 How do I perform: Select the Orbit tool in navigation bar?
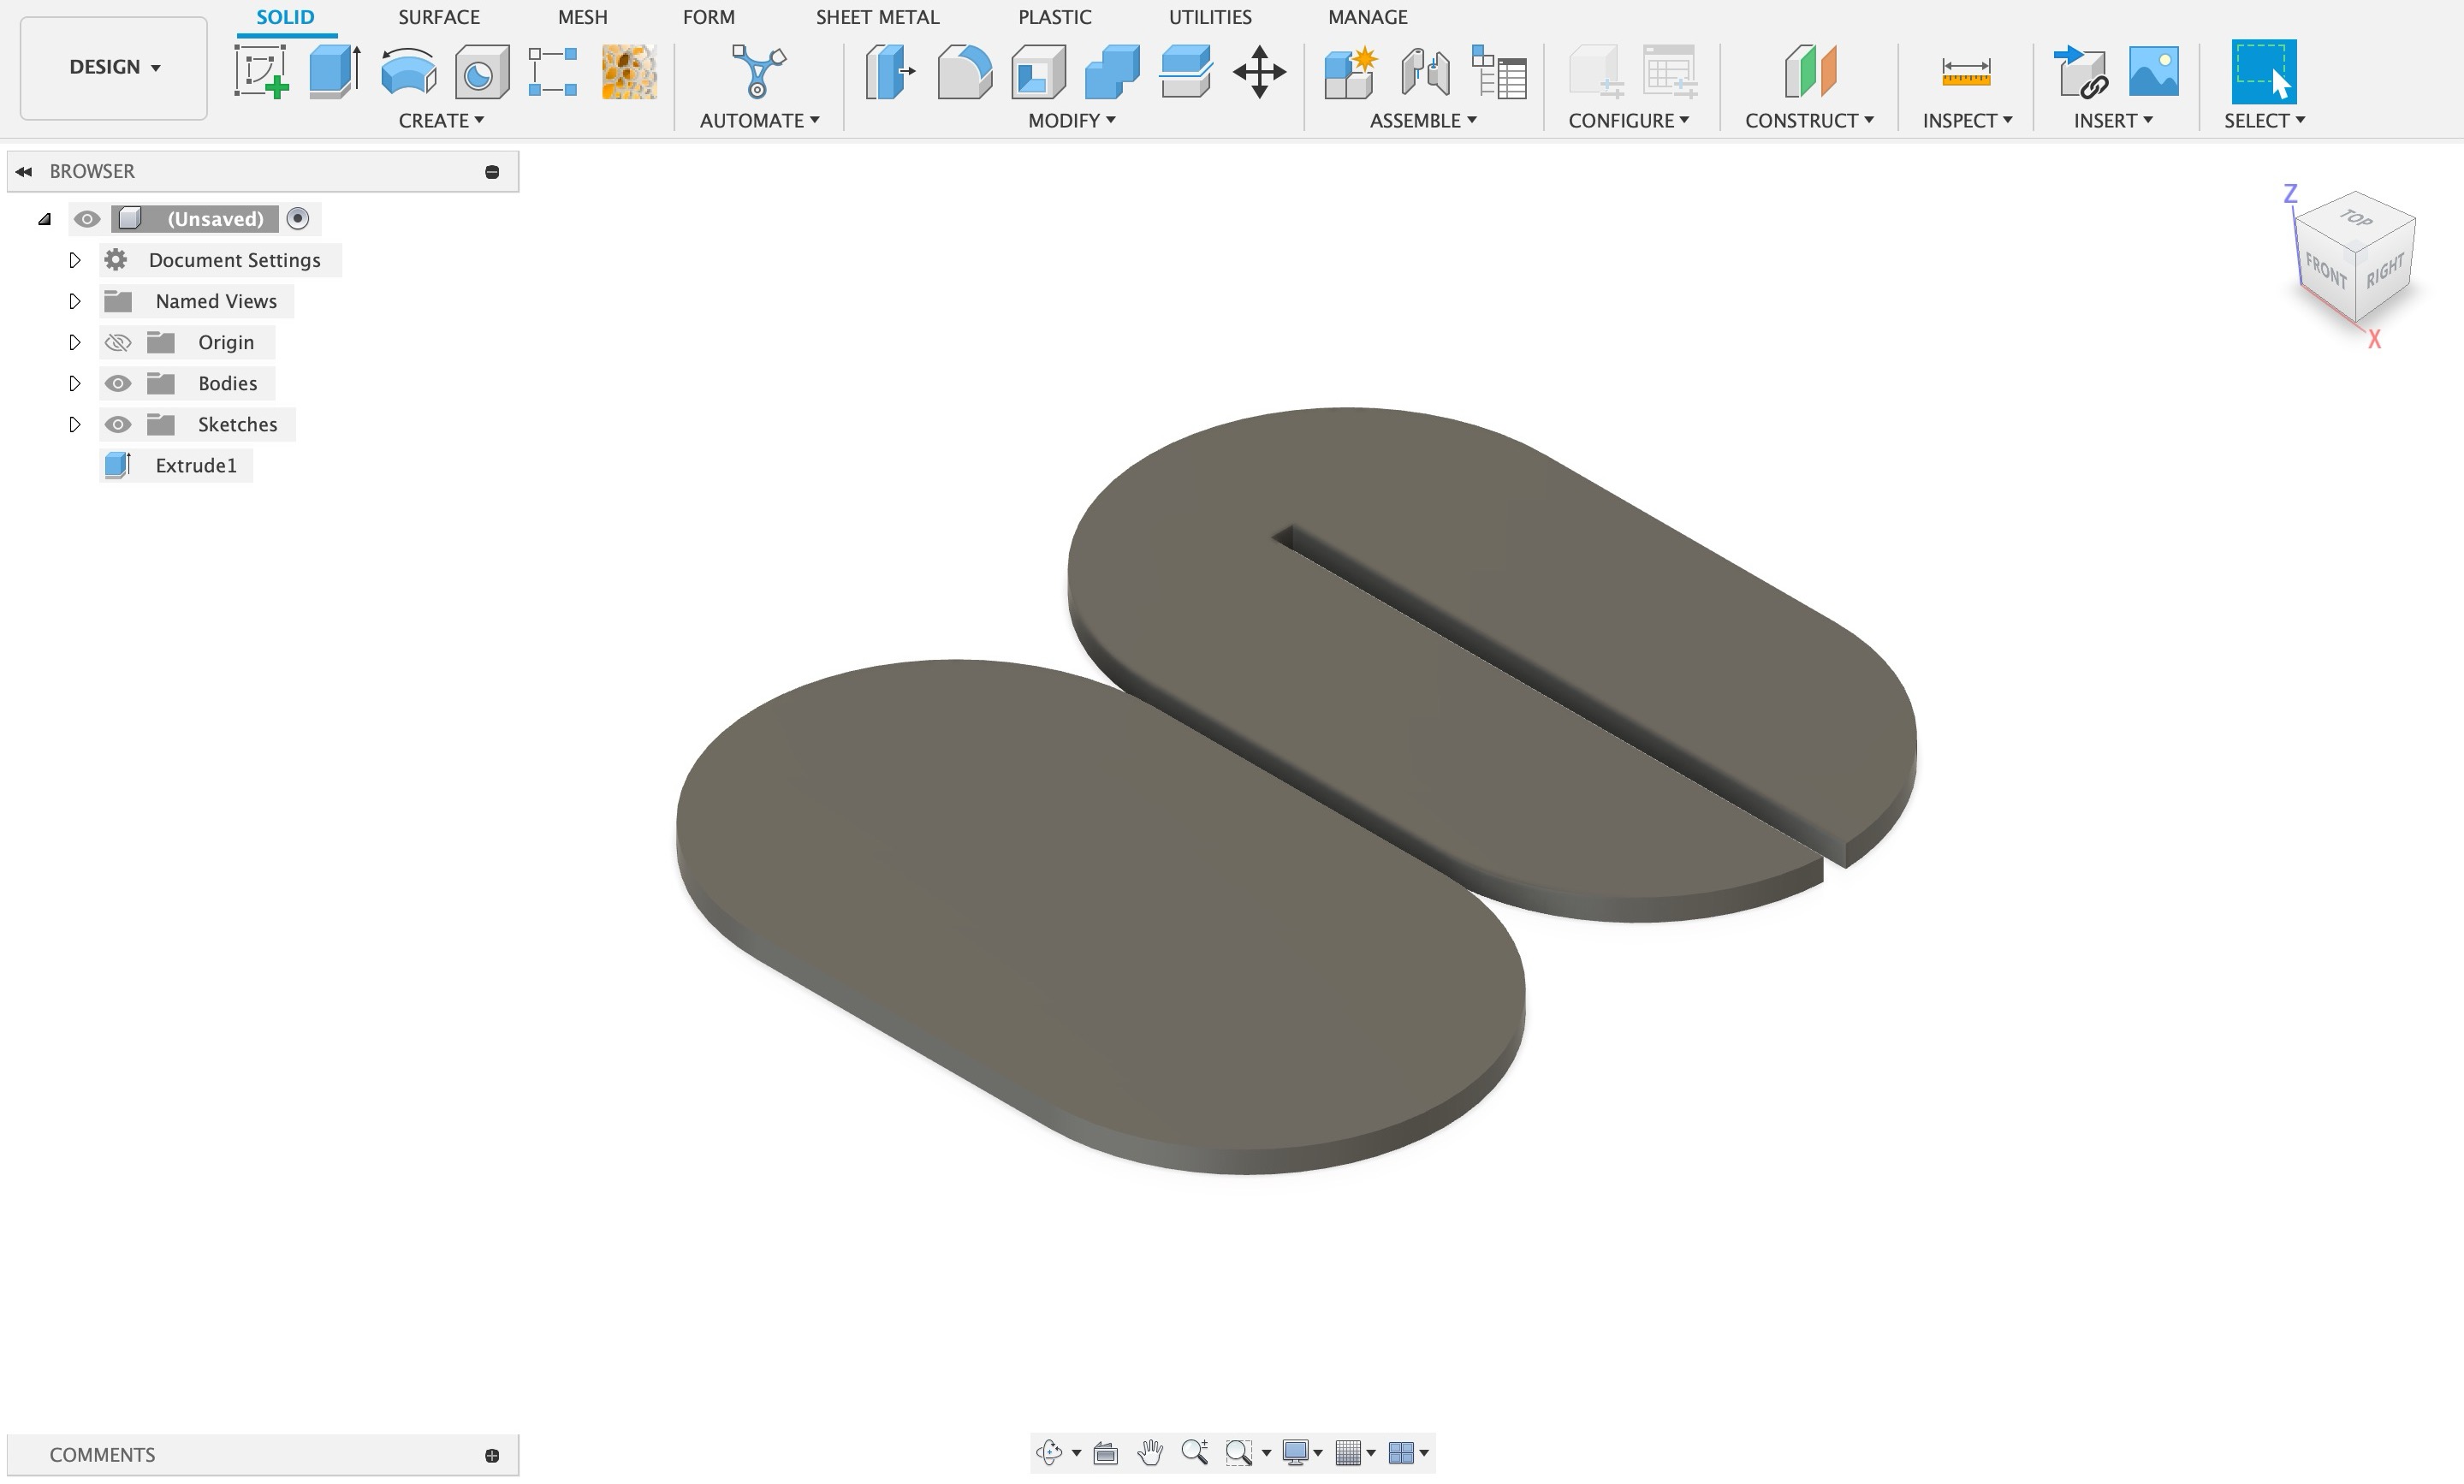point(1049,1452)
